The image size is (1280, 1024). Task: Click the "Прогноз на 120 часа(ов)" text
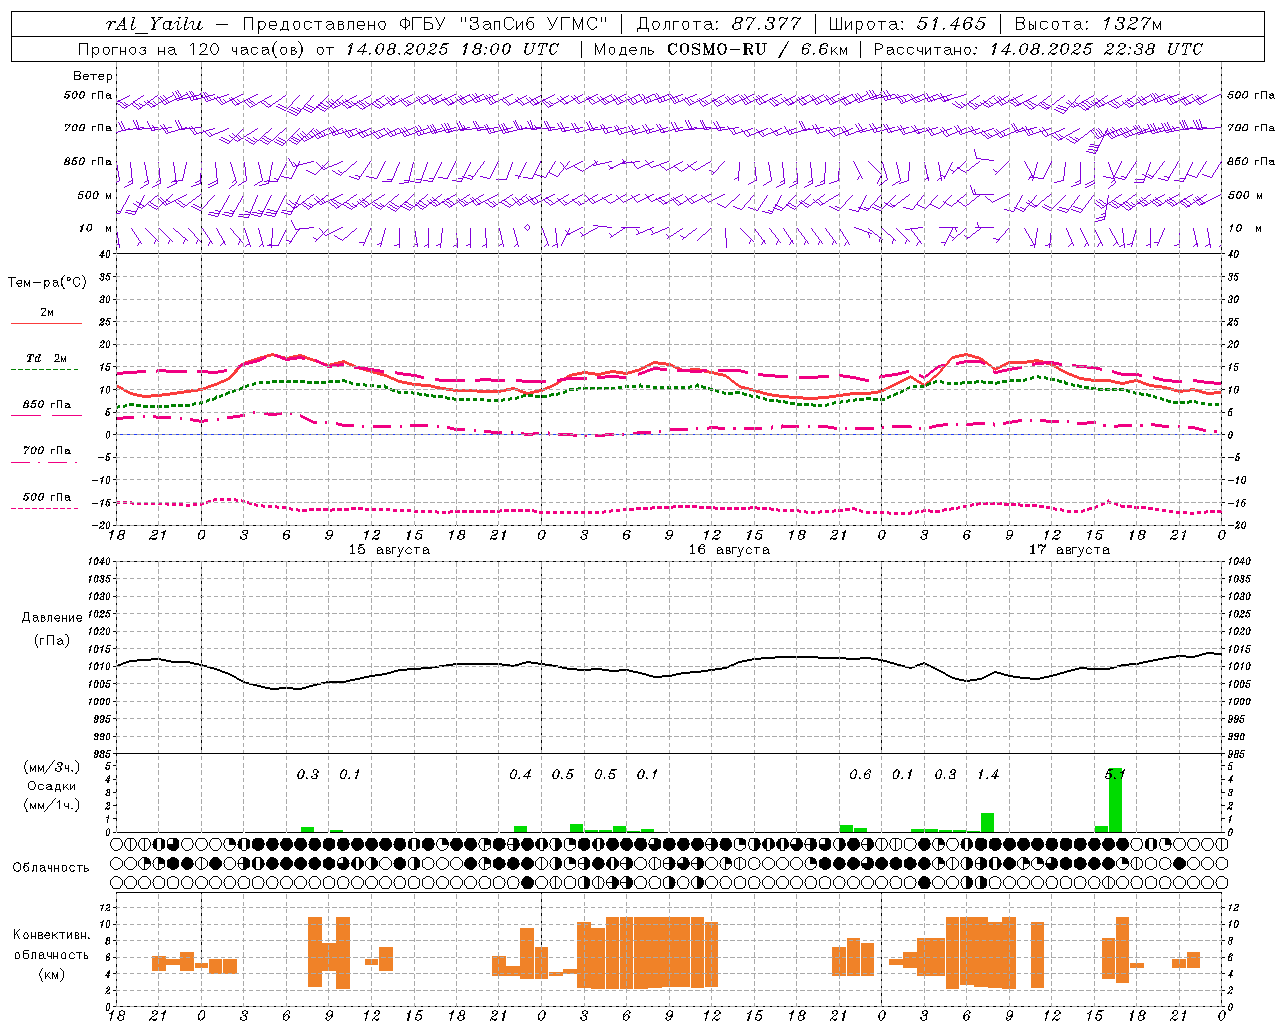(192, 49)
